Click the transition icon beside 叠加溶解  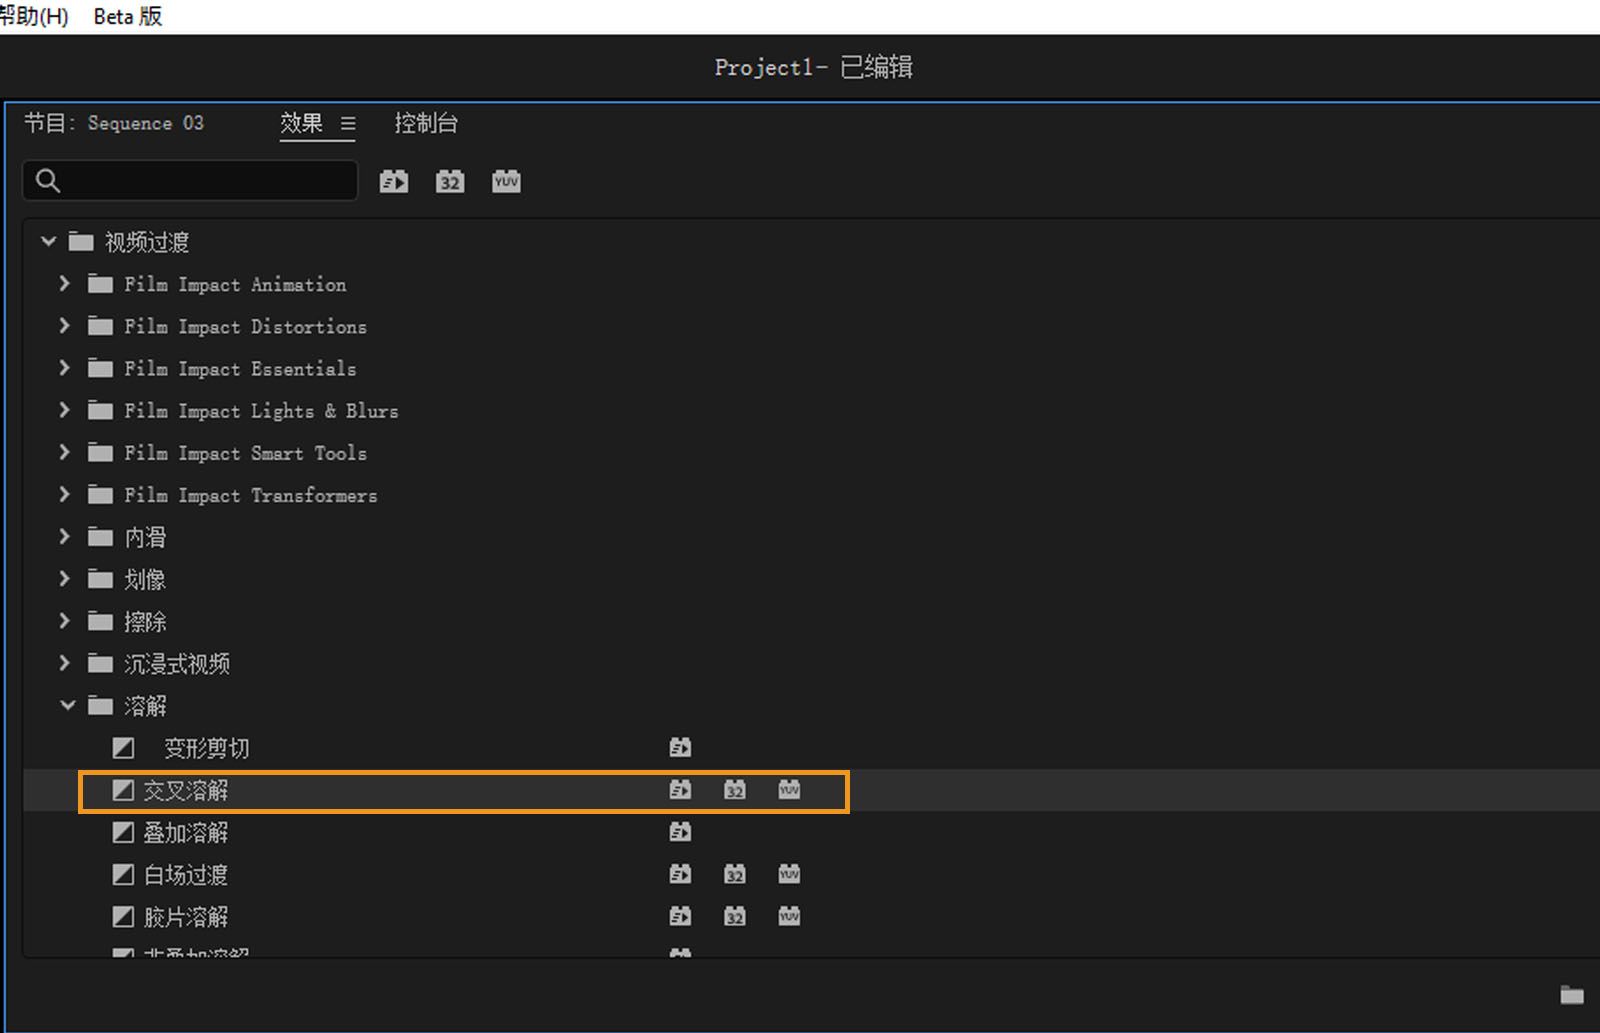coord(123,832)
